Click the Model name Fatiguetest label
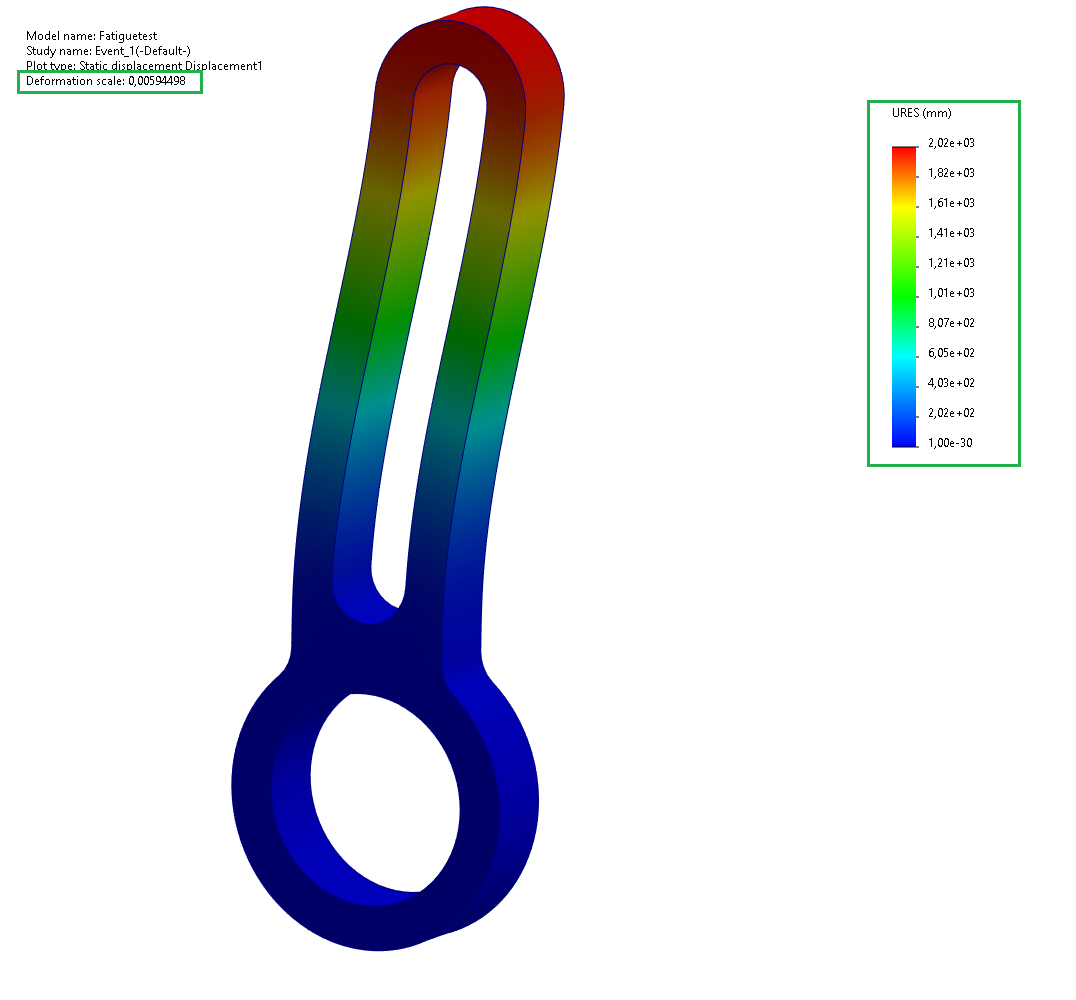Screen dimensions: 1076x1000 (91, 36)
